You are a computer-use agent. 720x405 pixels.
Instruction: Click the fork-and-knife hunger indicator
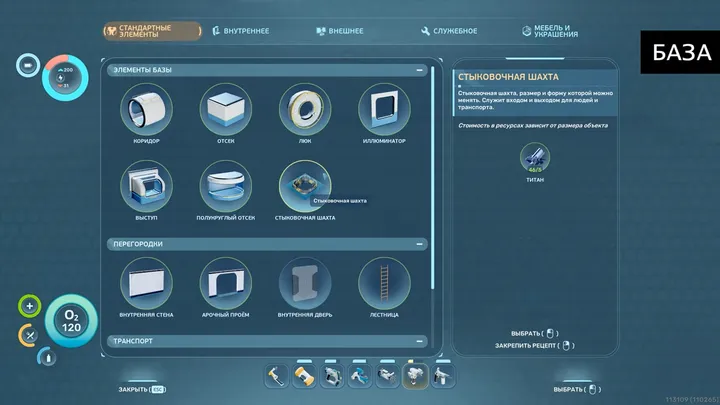29,335
